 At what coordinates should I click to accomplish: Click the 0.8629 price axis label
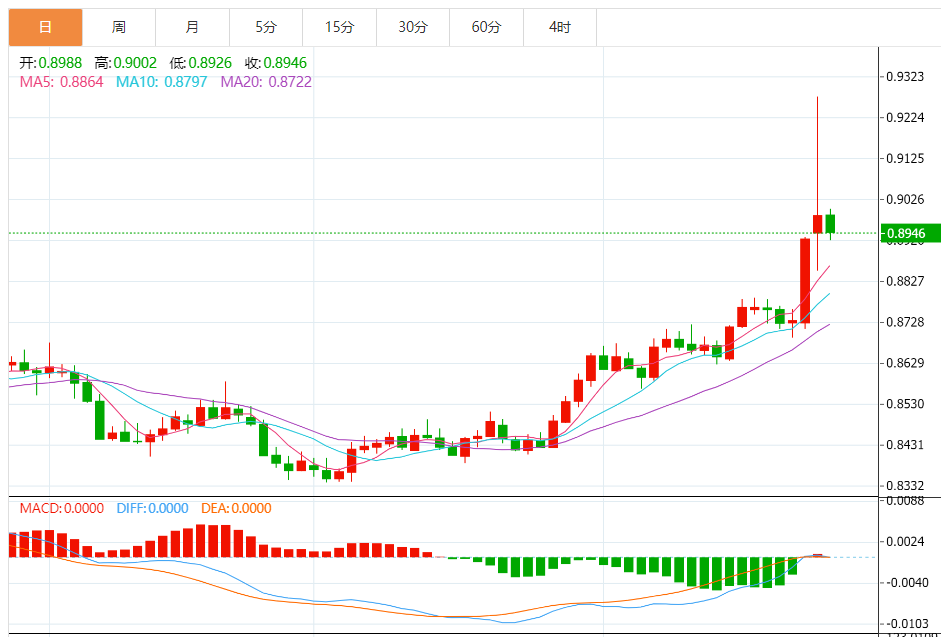tap(906, 363)
